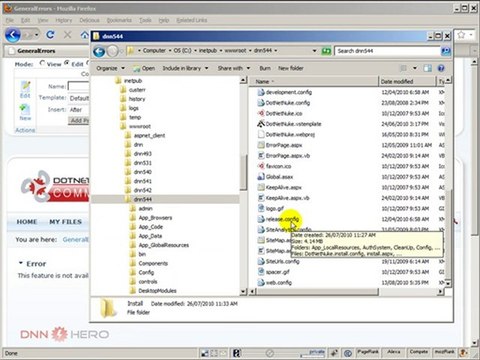Click the New page icon

(25, 109)
